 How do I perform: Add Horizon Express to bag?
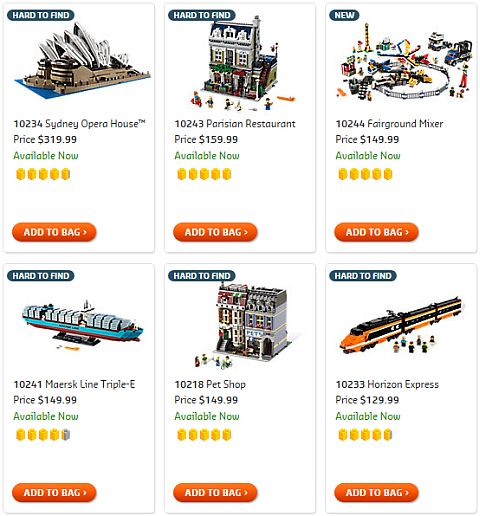(x=376, y=493)
